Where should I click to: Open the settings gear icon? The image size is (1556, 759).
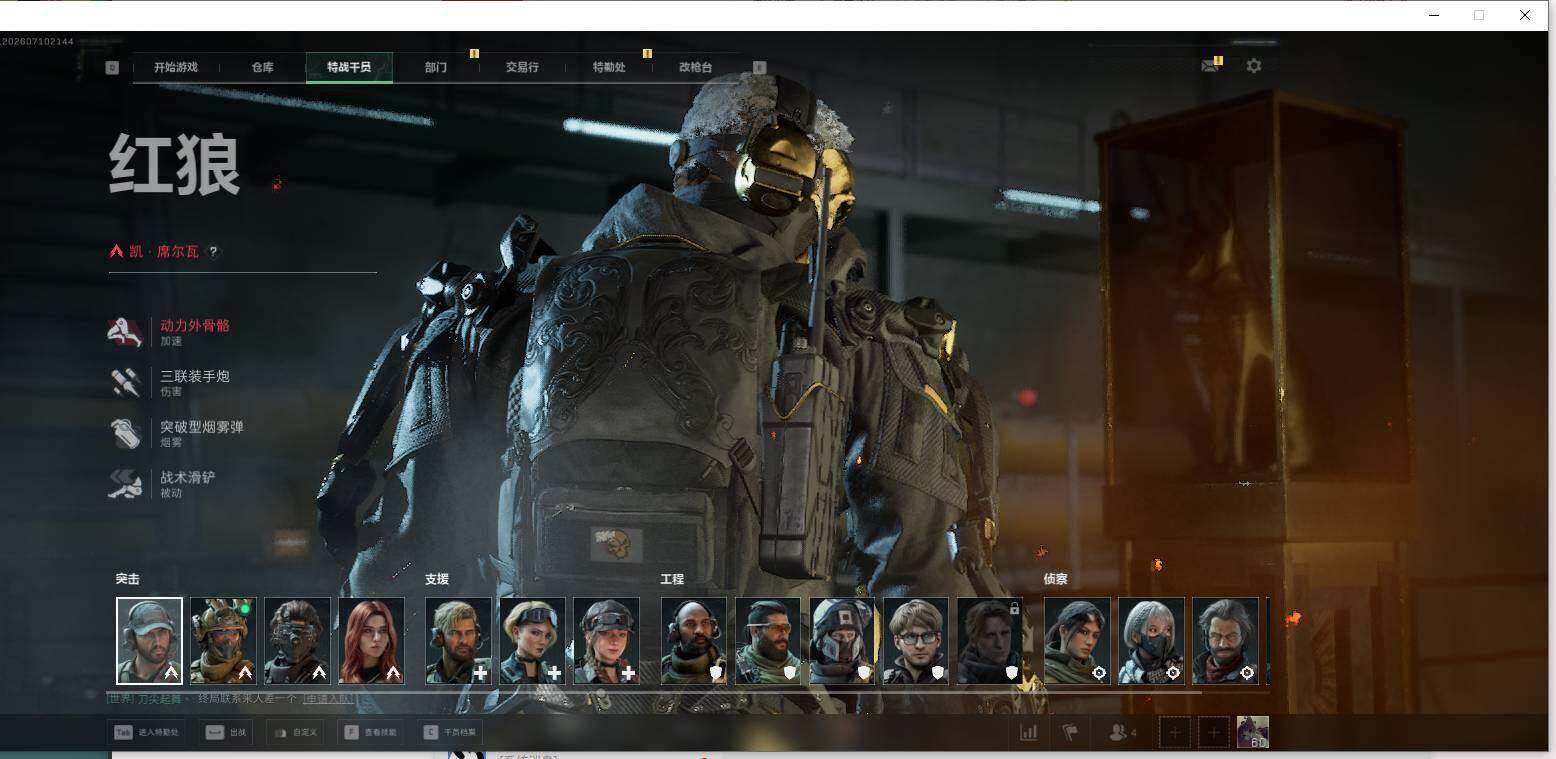point(1253,66)
